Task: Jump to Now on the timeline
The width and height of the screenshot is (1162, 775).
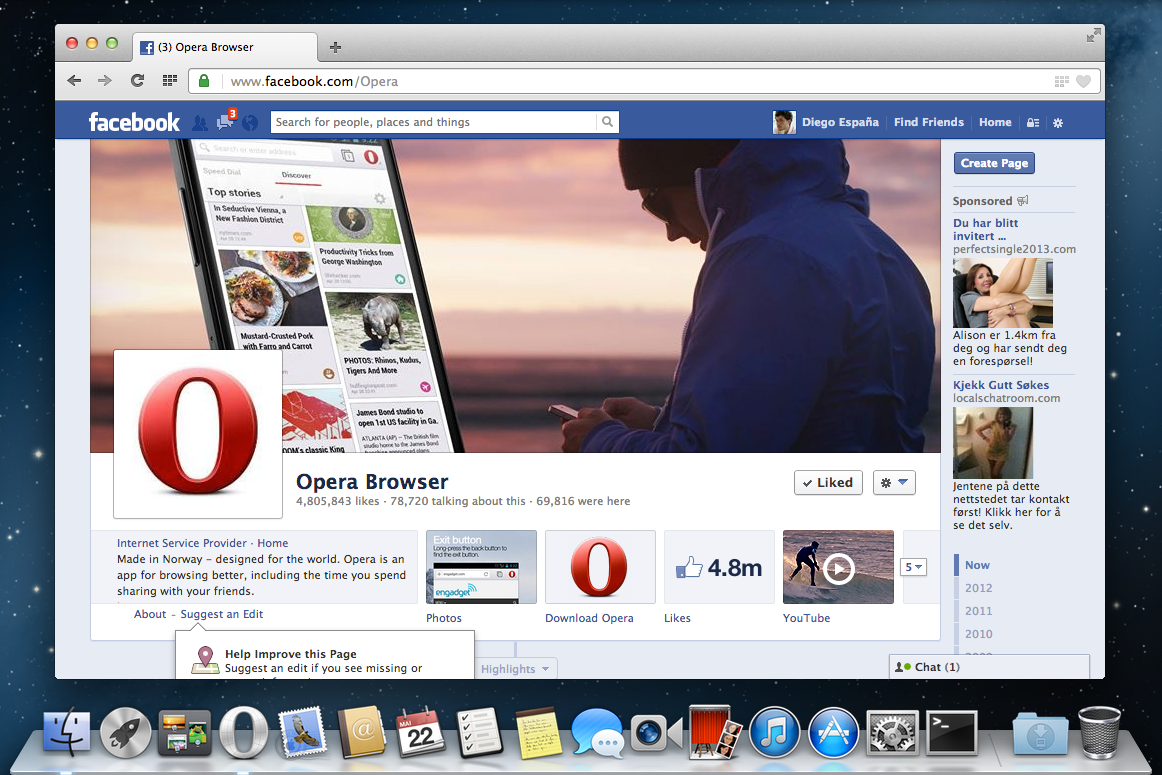Action: 977,565
